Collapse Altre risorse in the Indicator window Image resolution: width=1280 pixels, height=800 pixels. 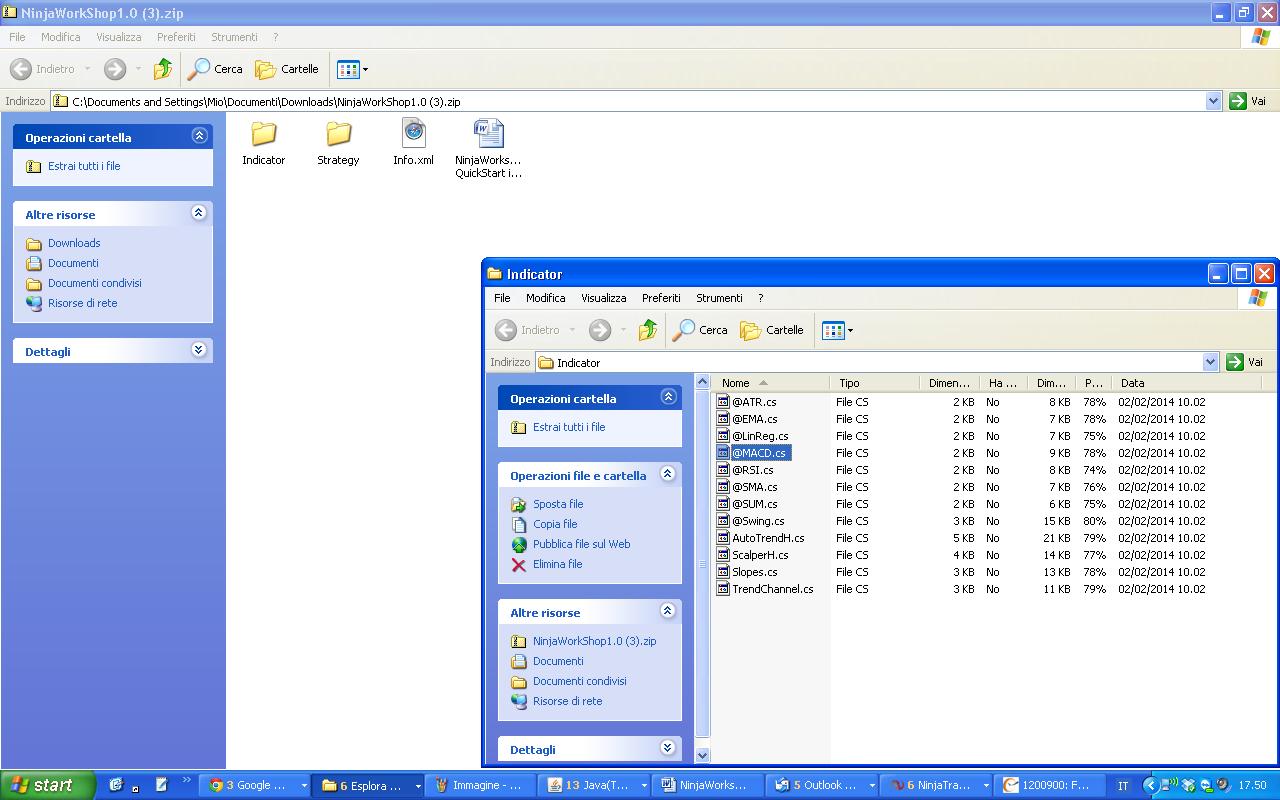pos(668,611)
